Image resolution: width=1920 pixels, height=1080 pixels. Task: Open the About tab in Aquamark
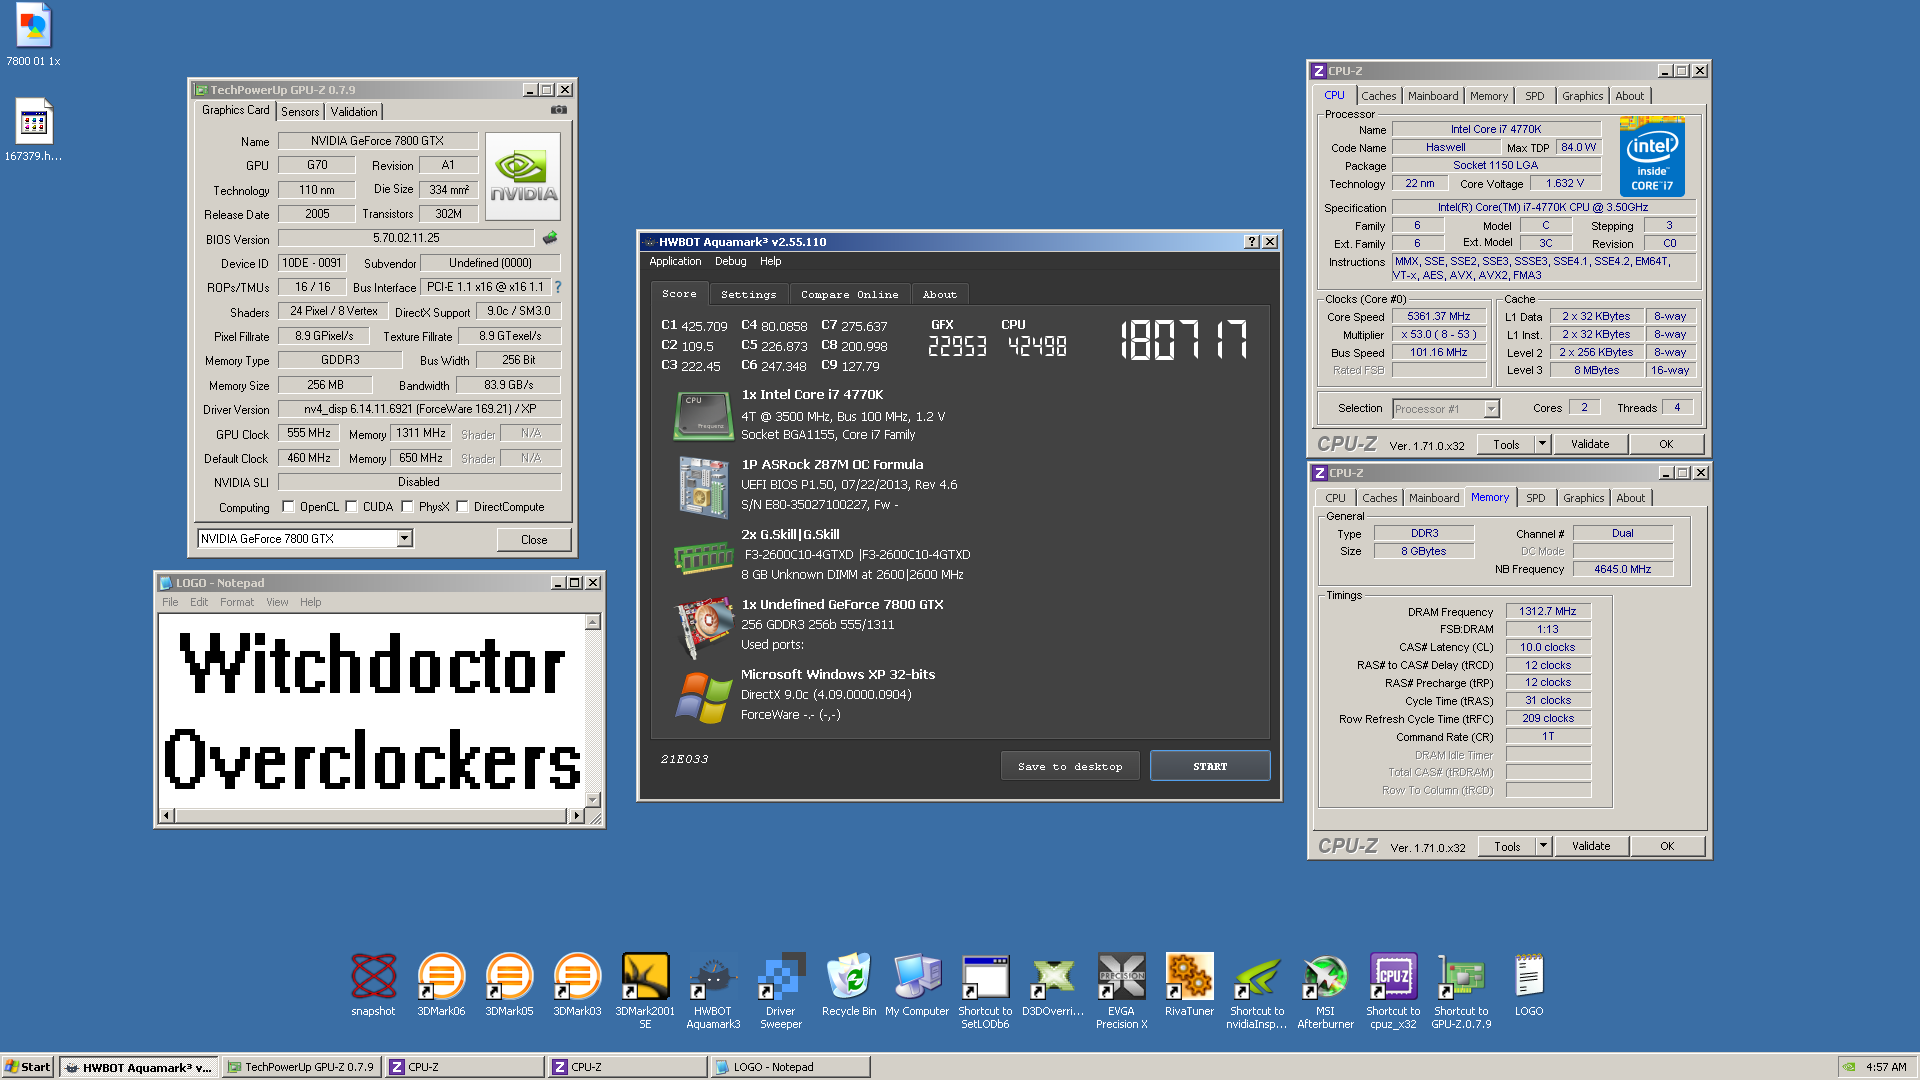tap(939, 295)
